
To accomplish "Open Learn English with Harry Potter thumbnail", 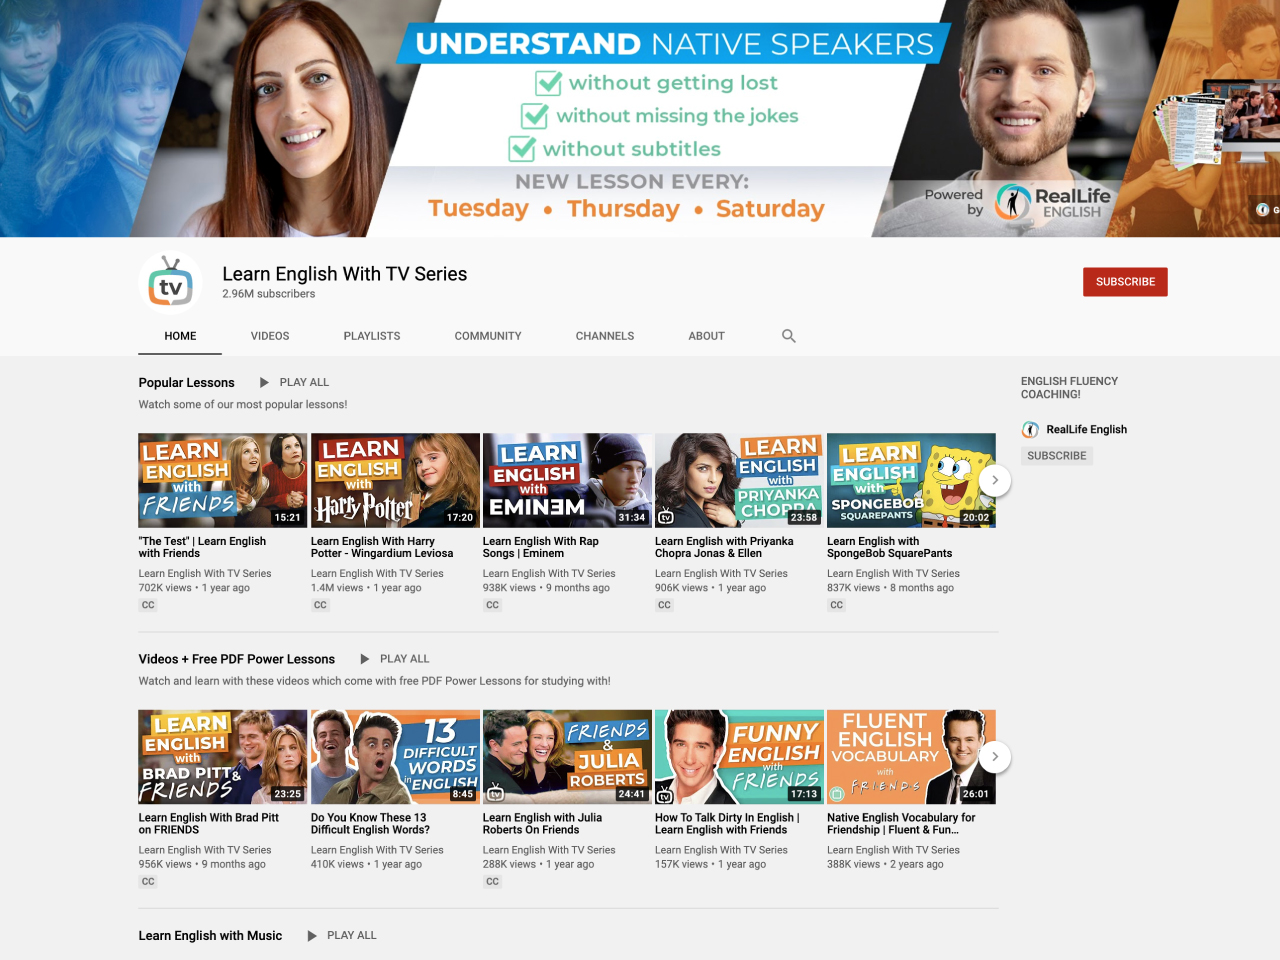I will (395, 480).
